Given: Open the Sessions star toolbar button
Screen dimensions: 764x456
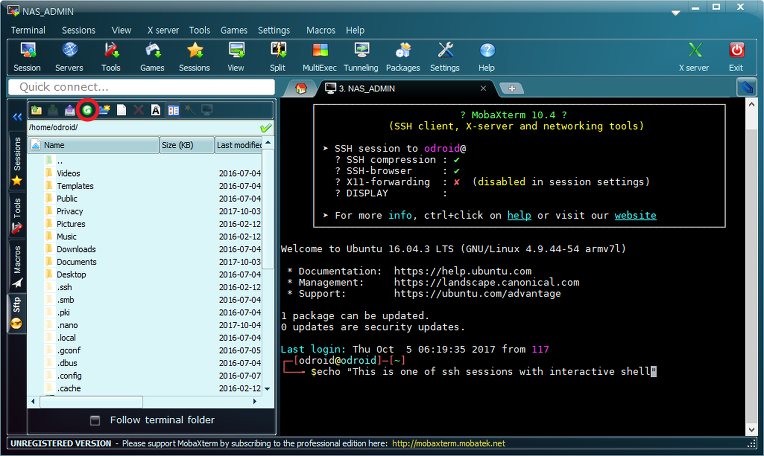Looking at the screenshot, I should tap(194, 57).
